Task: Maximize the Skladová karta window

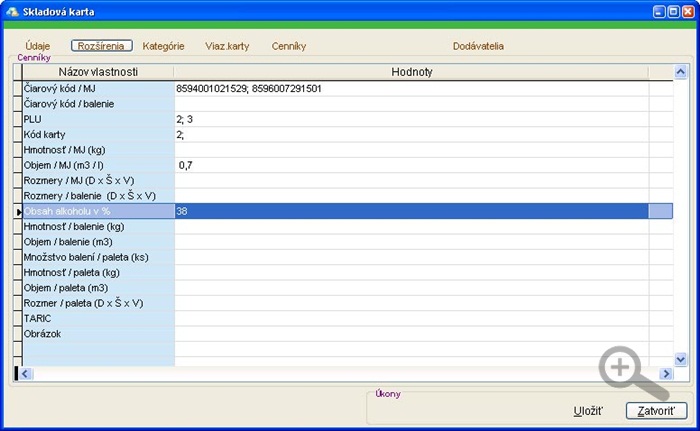Action: click(674, 12)
